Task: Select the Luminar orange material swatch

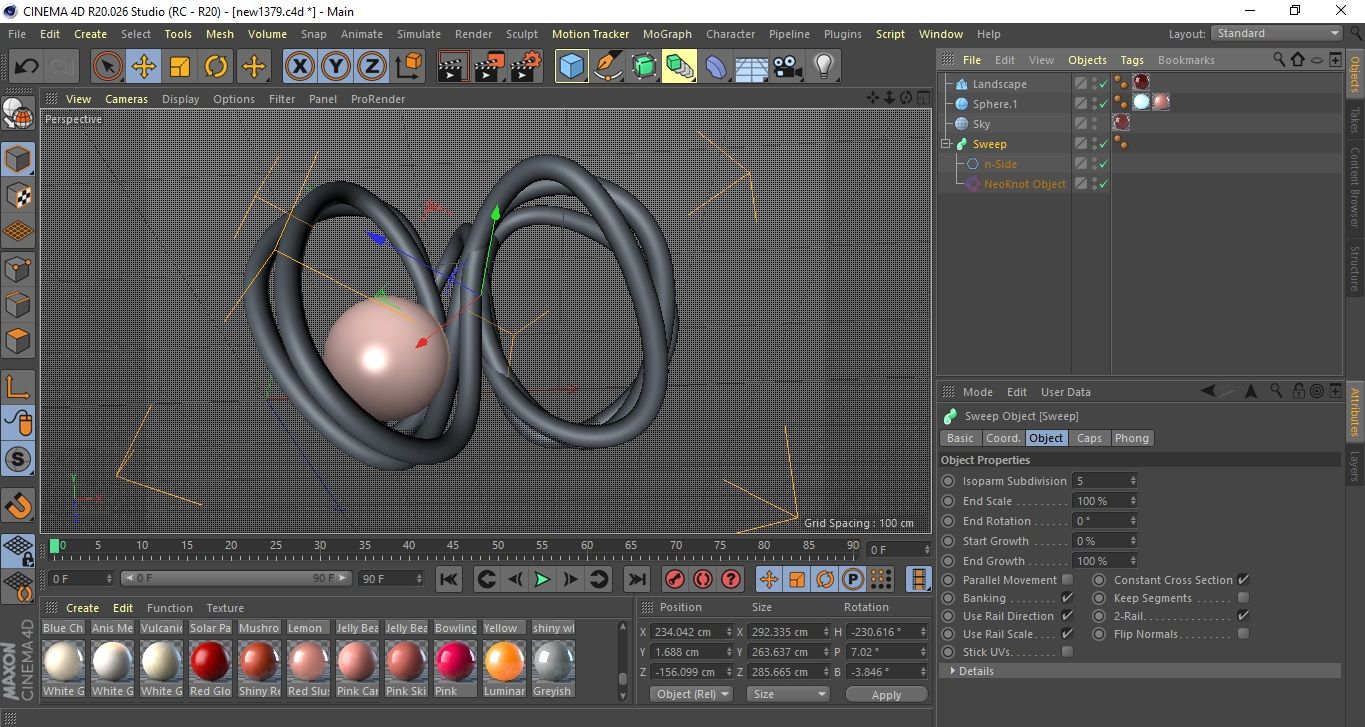Action: [x=504, y=661]
